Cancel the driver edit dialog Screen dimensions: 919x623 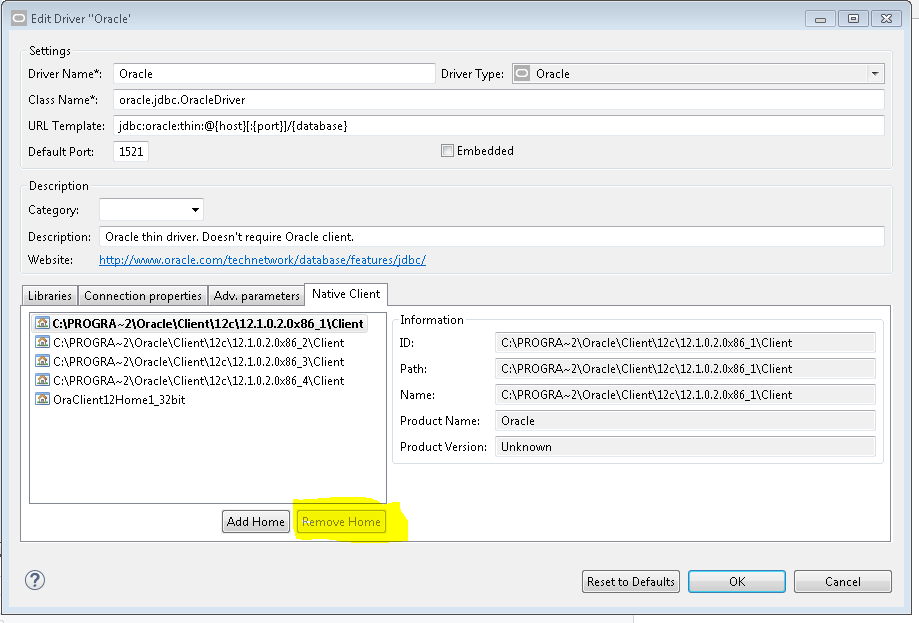coord(843,581)
